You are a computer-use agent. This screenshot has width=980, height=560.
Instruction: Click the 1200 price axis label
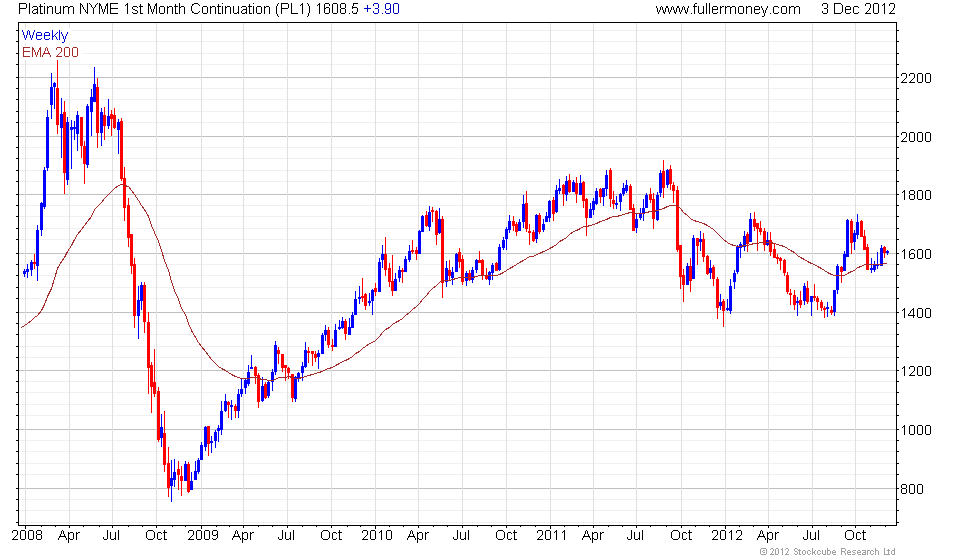coord(916,371)
